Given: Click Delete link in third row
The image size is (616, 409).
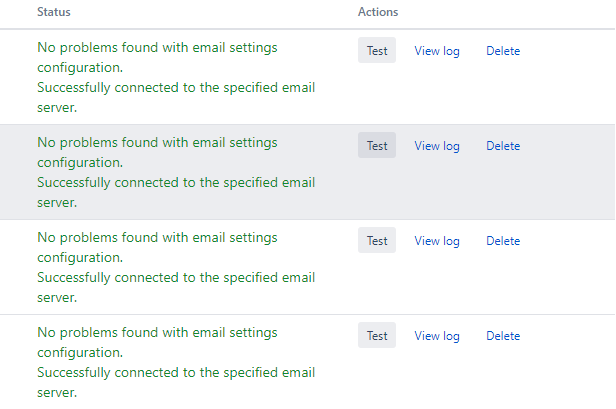Looking at the screenshot, I should 503,241.
